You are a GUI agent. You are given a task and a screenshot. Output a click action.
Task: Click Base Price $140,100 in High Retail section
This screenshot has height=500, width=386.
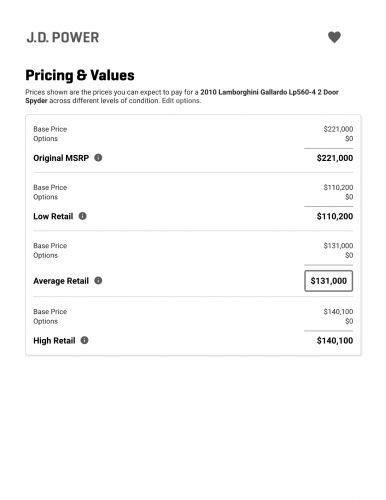(193, 312)
